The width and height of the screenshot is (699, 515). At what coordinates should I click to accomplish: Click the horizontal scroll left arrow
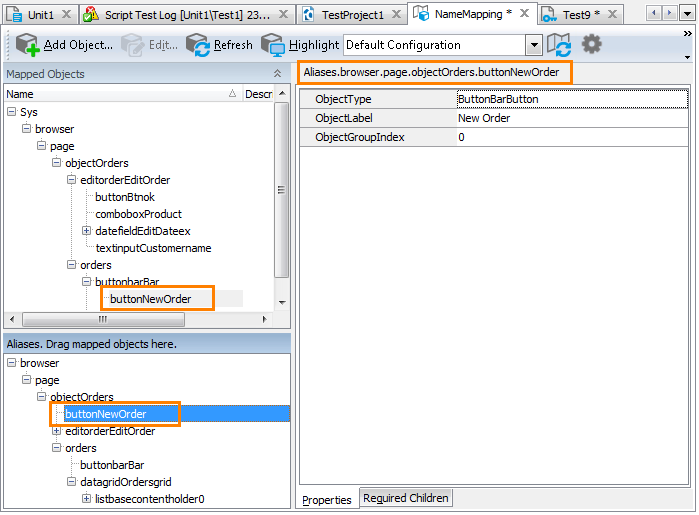tap(12, 319)
